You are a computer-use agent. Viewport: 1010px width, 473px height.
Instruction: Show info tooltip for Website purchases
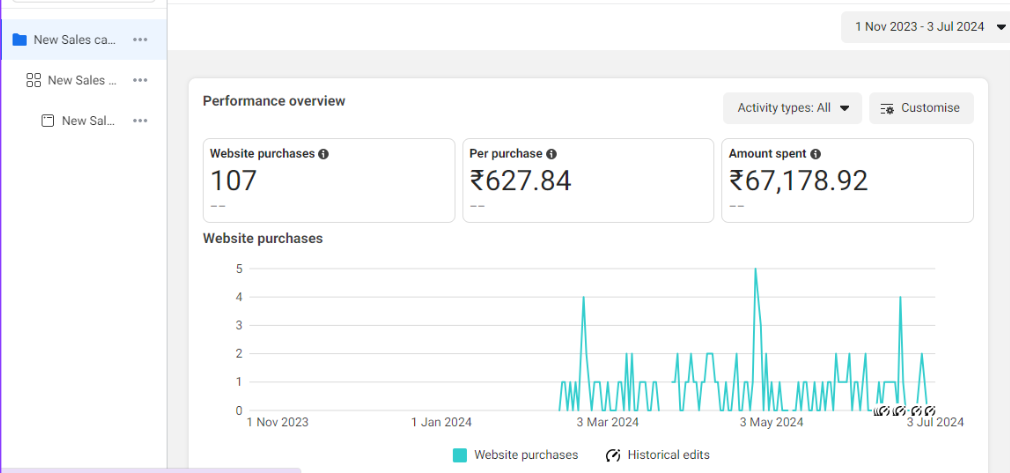tap(323, 154)
